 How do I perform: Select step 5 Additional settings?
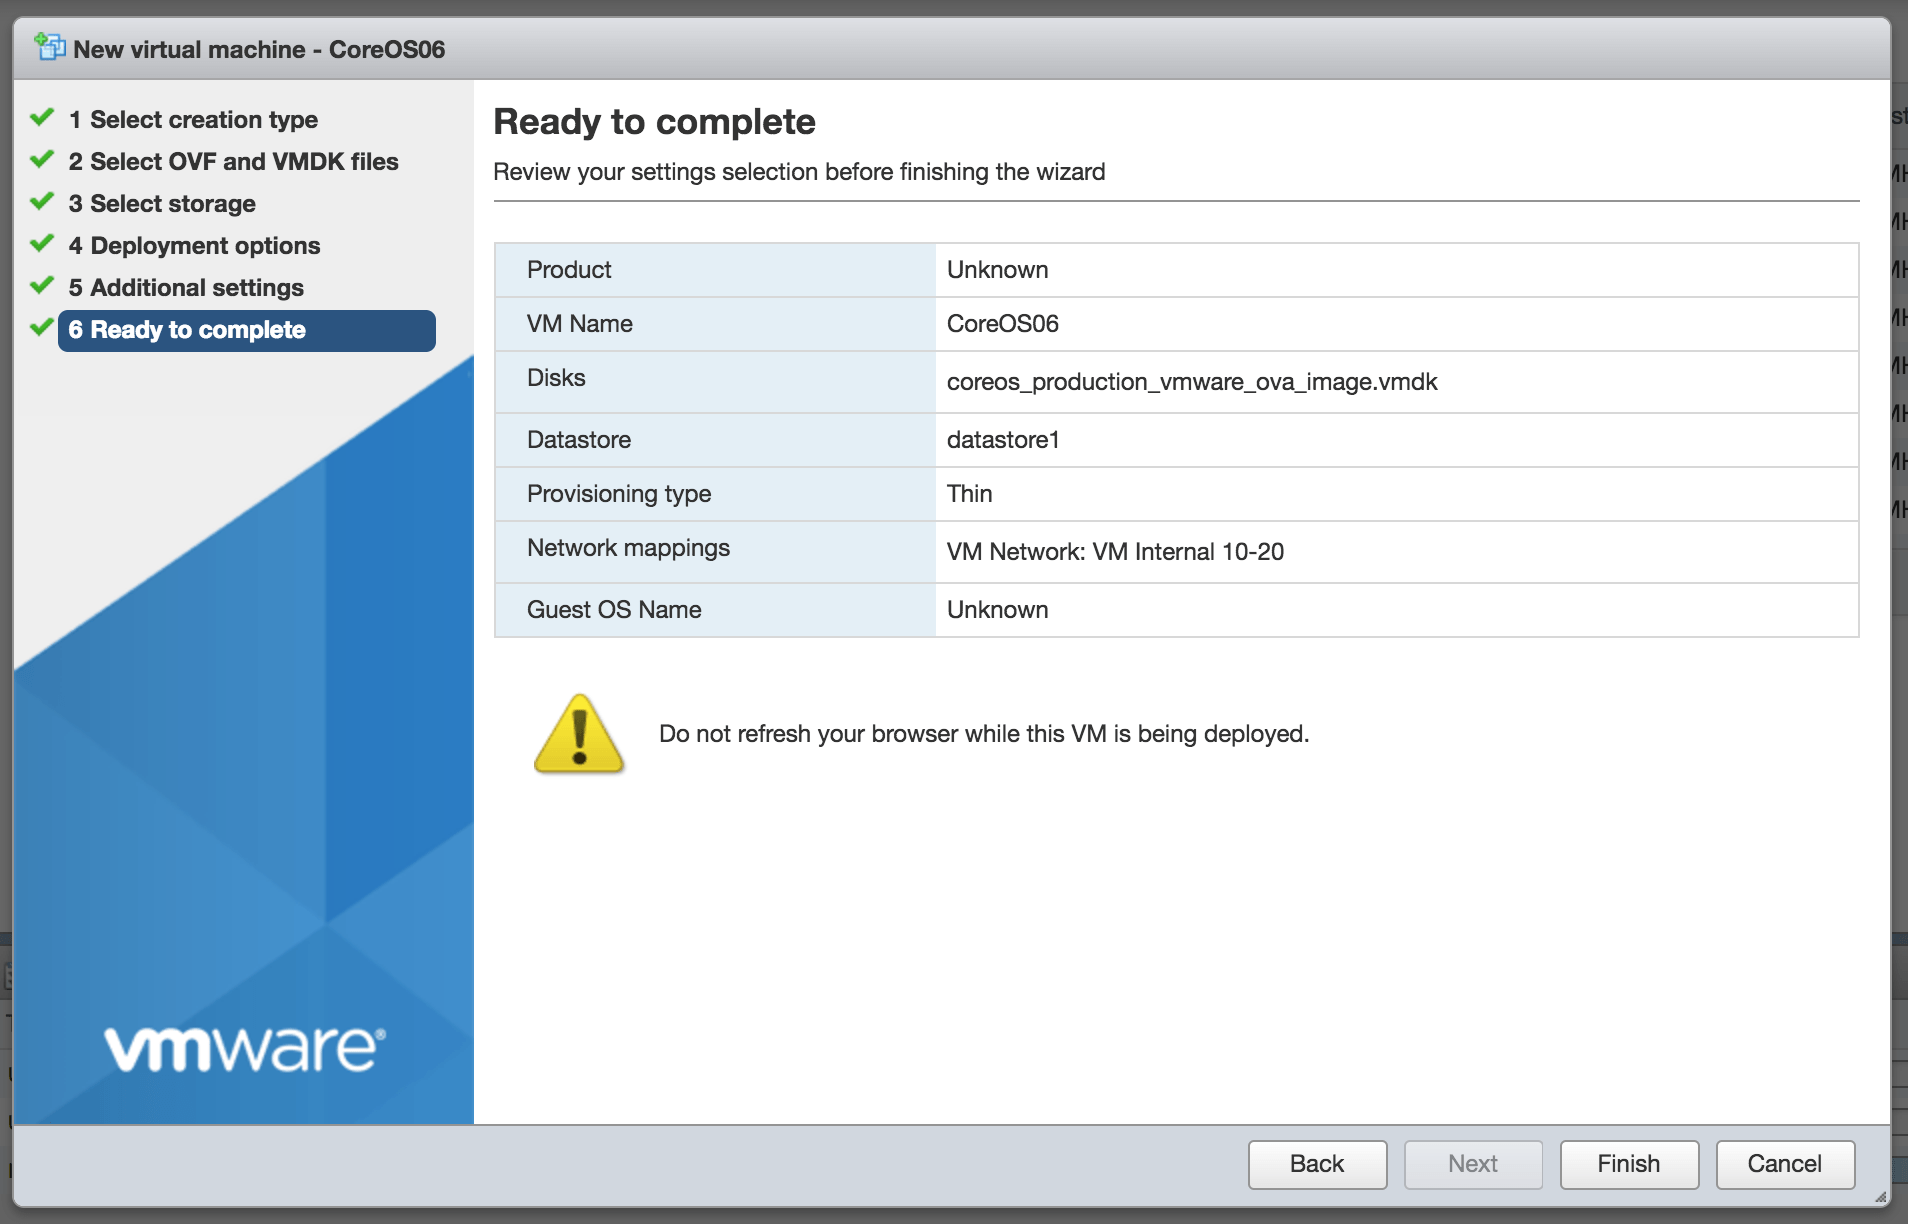pyautogui.click(x=186, y=287)
